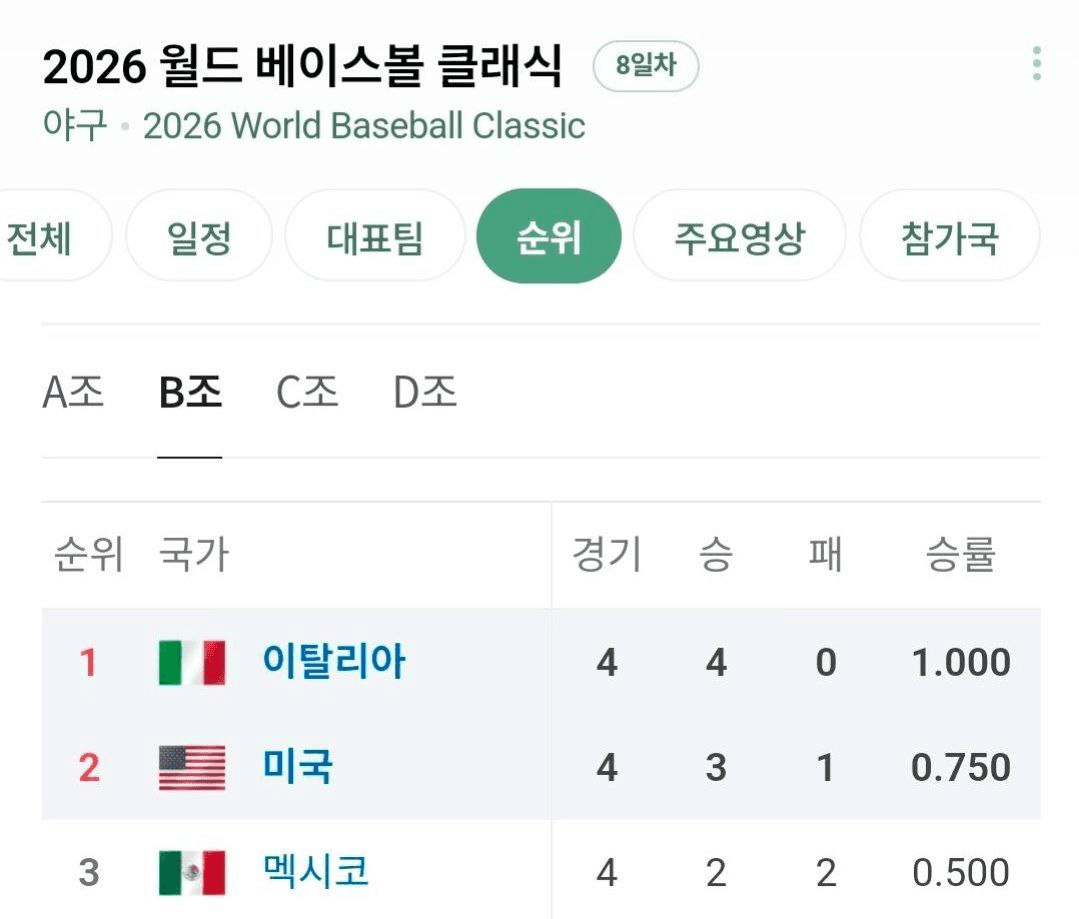Click the Italy flag icon

(192, 662)
